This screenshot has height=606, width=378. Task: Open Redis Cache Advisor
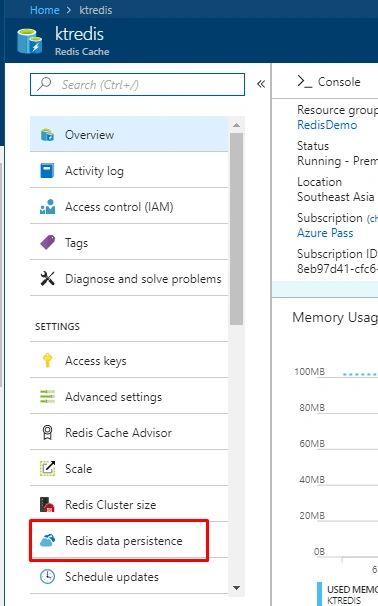(x=129, y=432)
